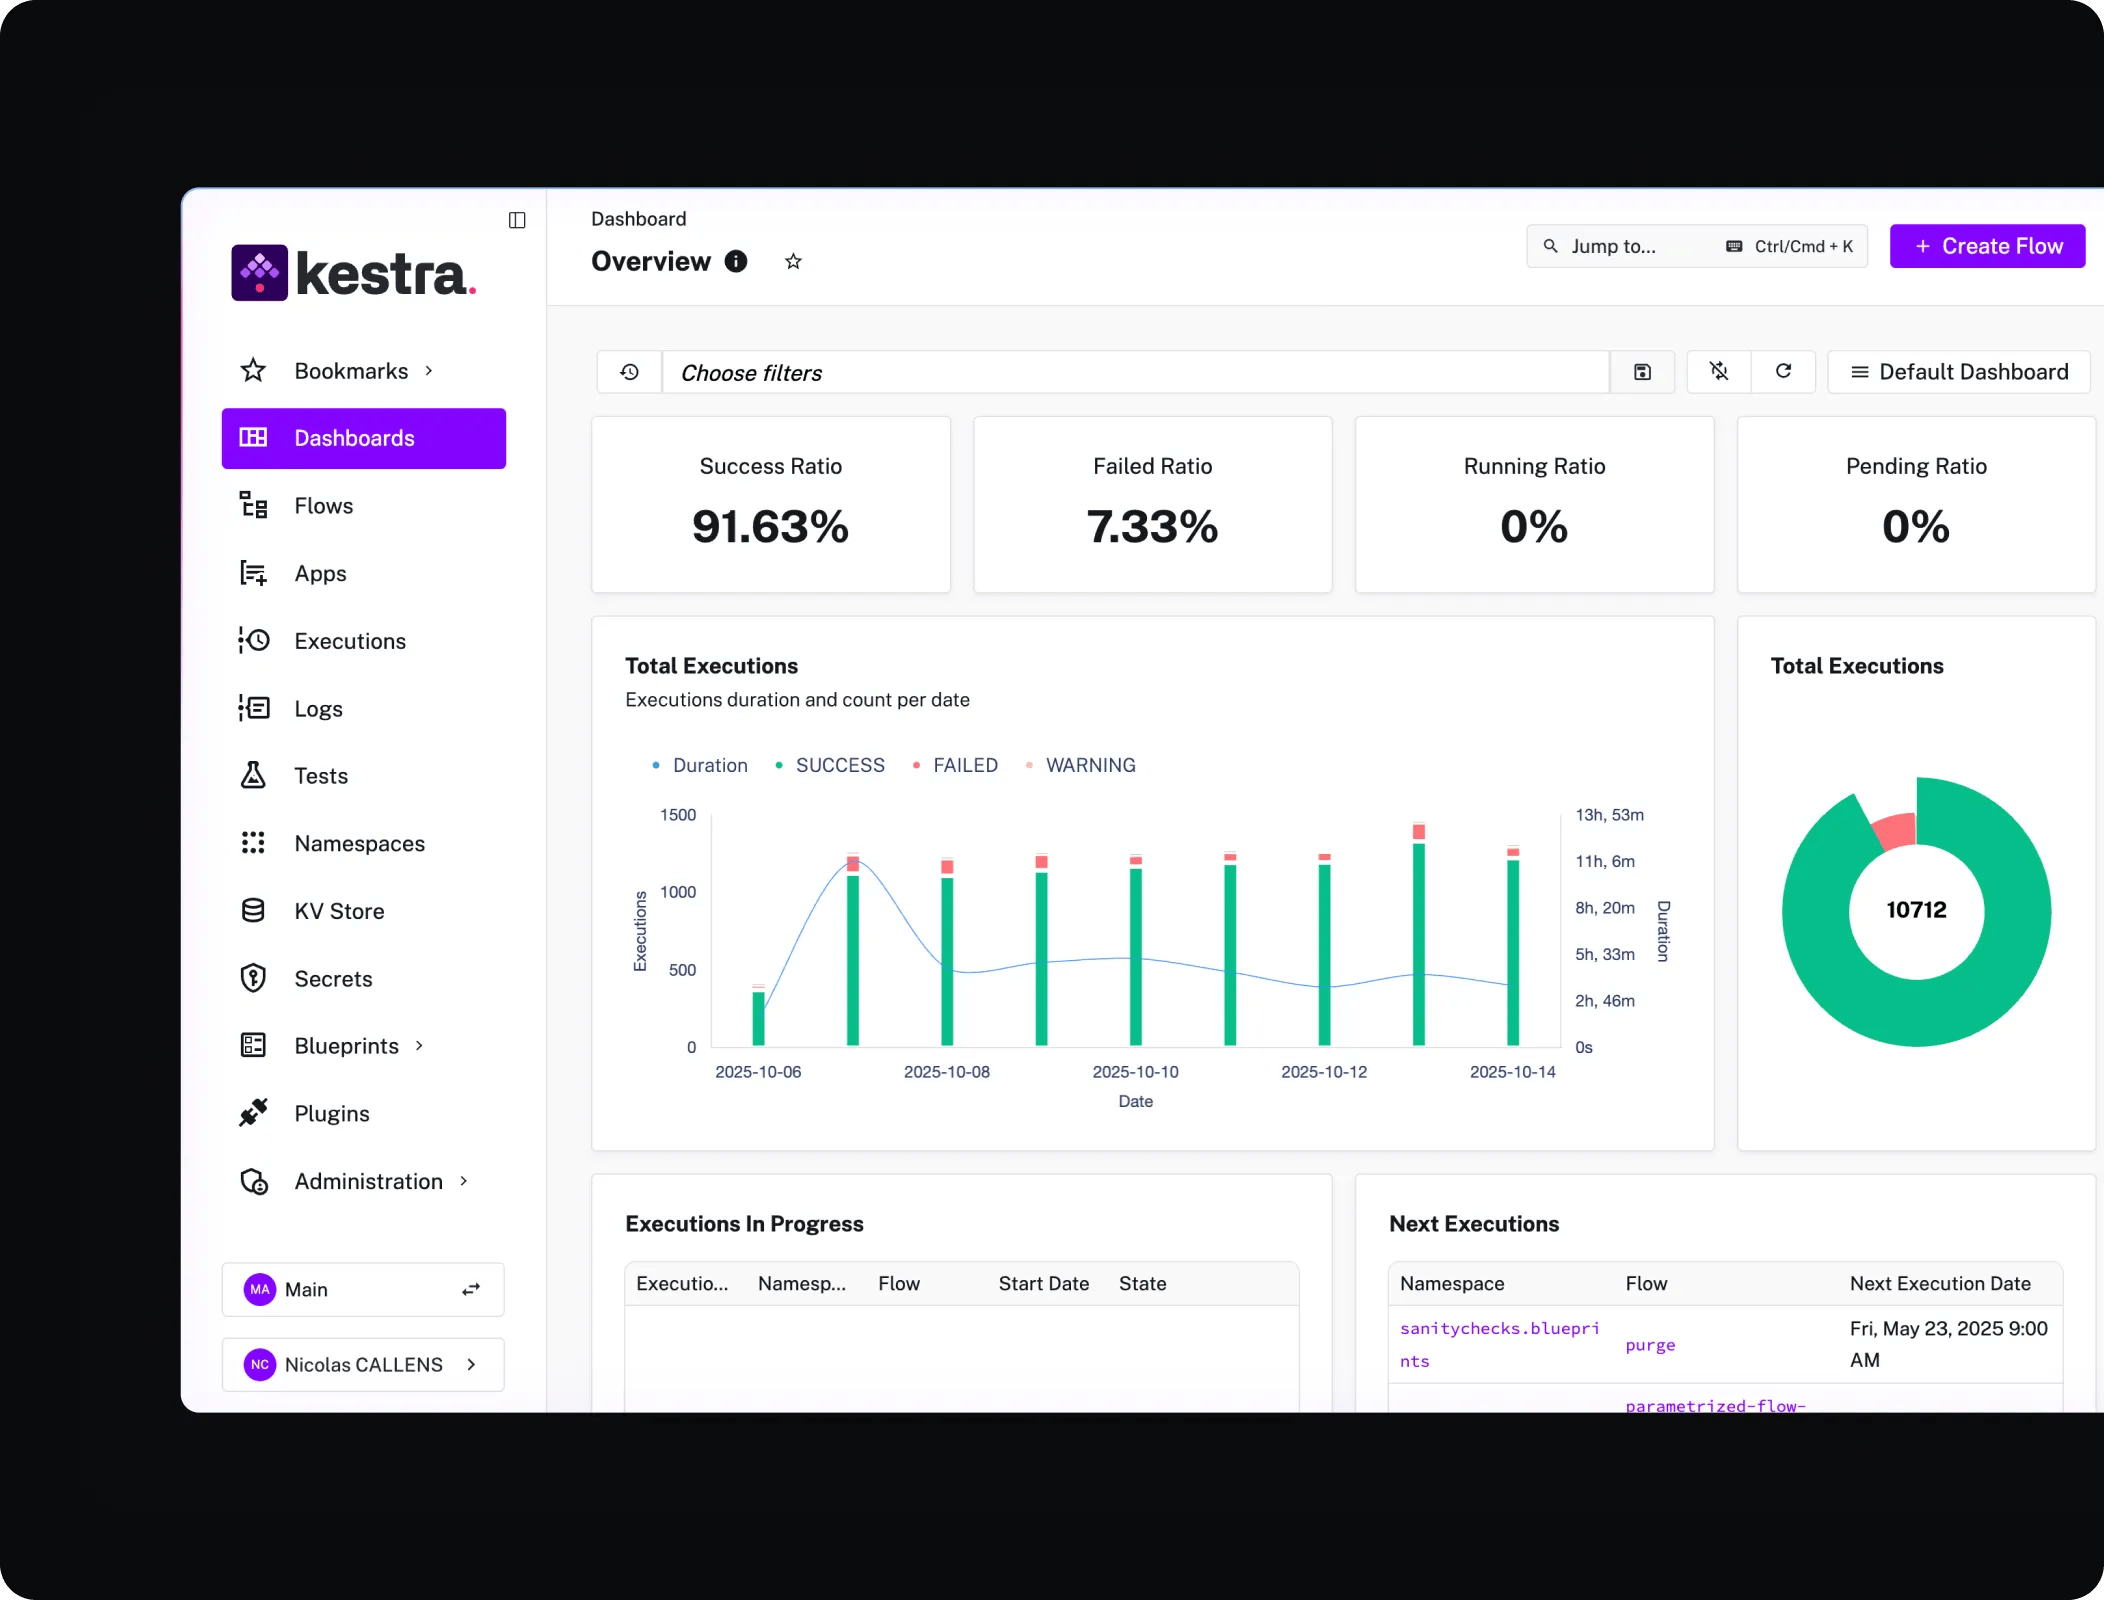The image size is (2104, 1600).
Task: Toggle the SUCCESS series in chart legend
Action: (x=839, y=765)
